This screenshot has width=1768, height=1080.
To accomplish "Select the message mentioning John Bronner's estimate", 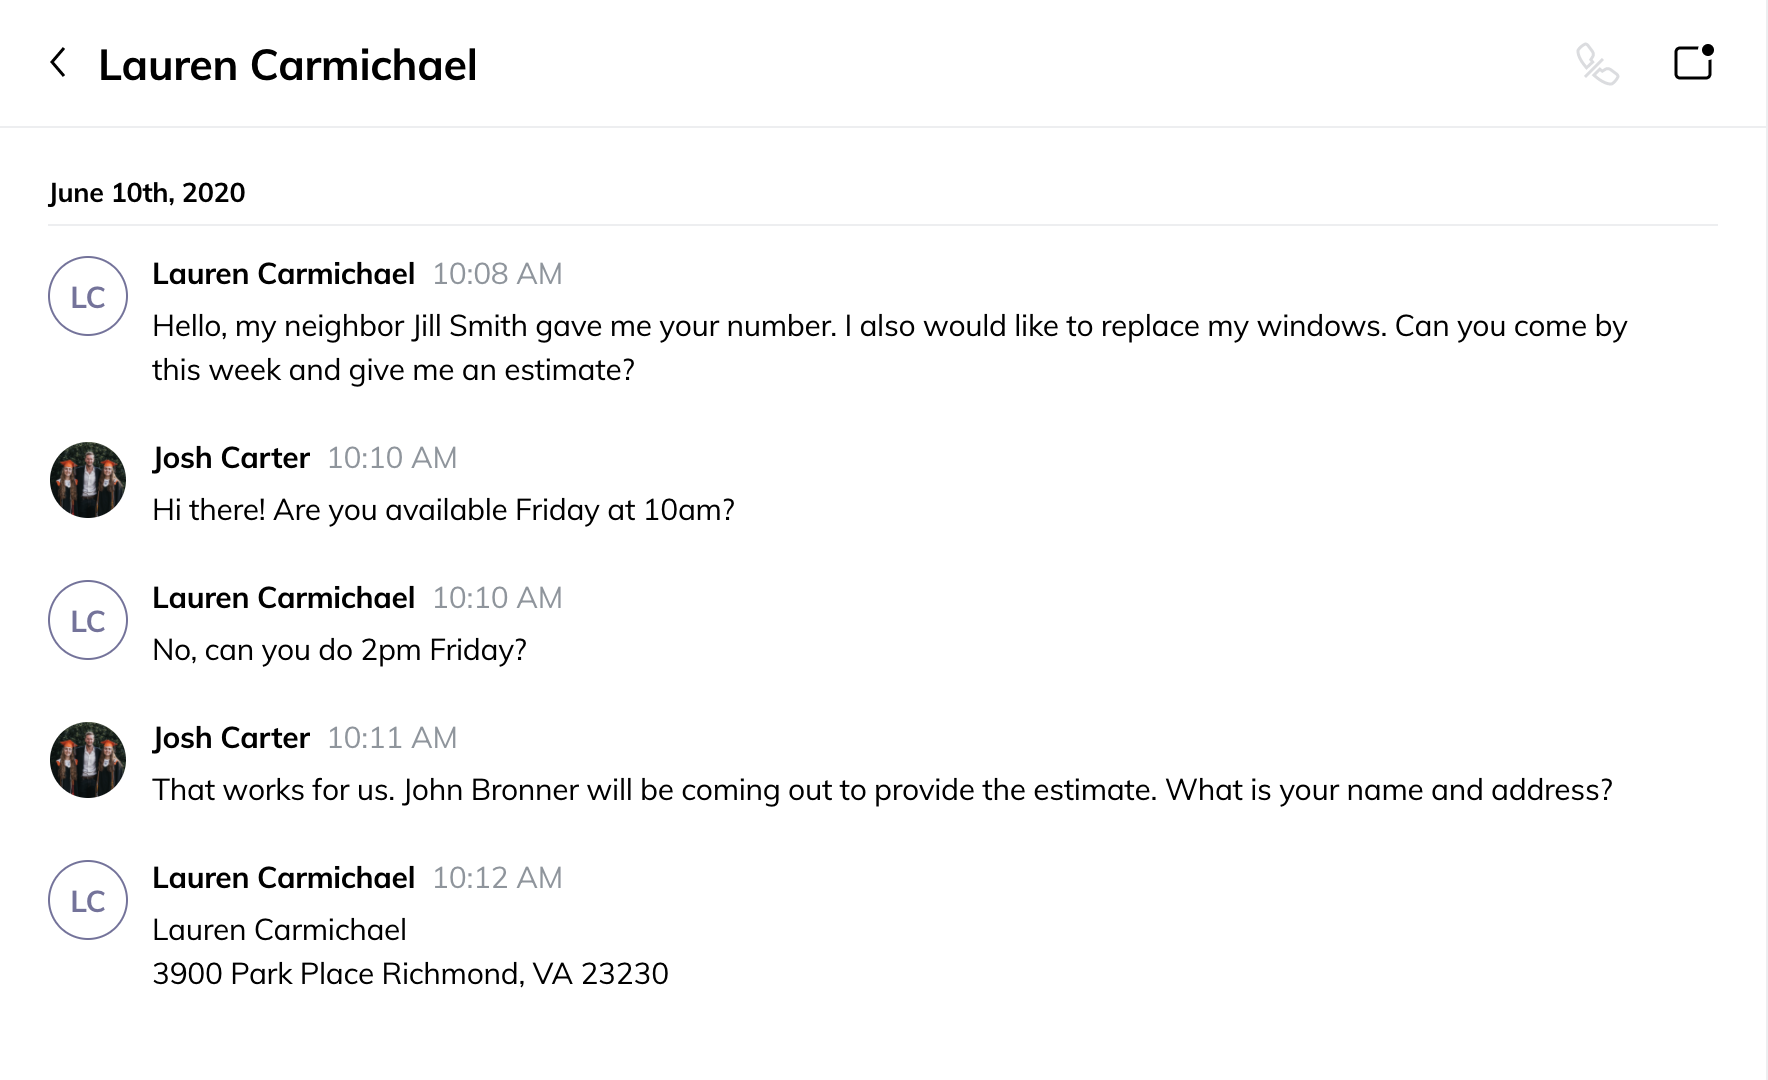I will [x=882, y=790].
